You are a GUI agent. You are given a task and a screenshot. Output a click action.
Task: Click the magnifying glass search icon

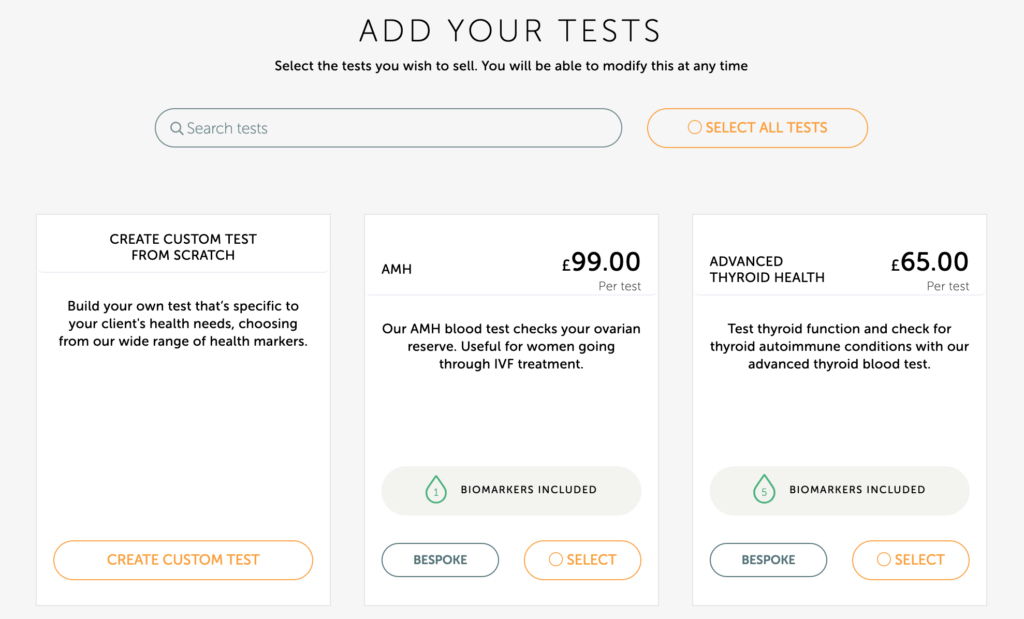(x=176, y=128)
